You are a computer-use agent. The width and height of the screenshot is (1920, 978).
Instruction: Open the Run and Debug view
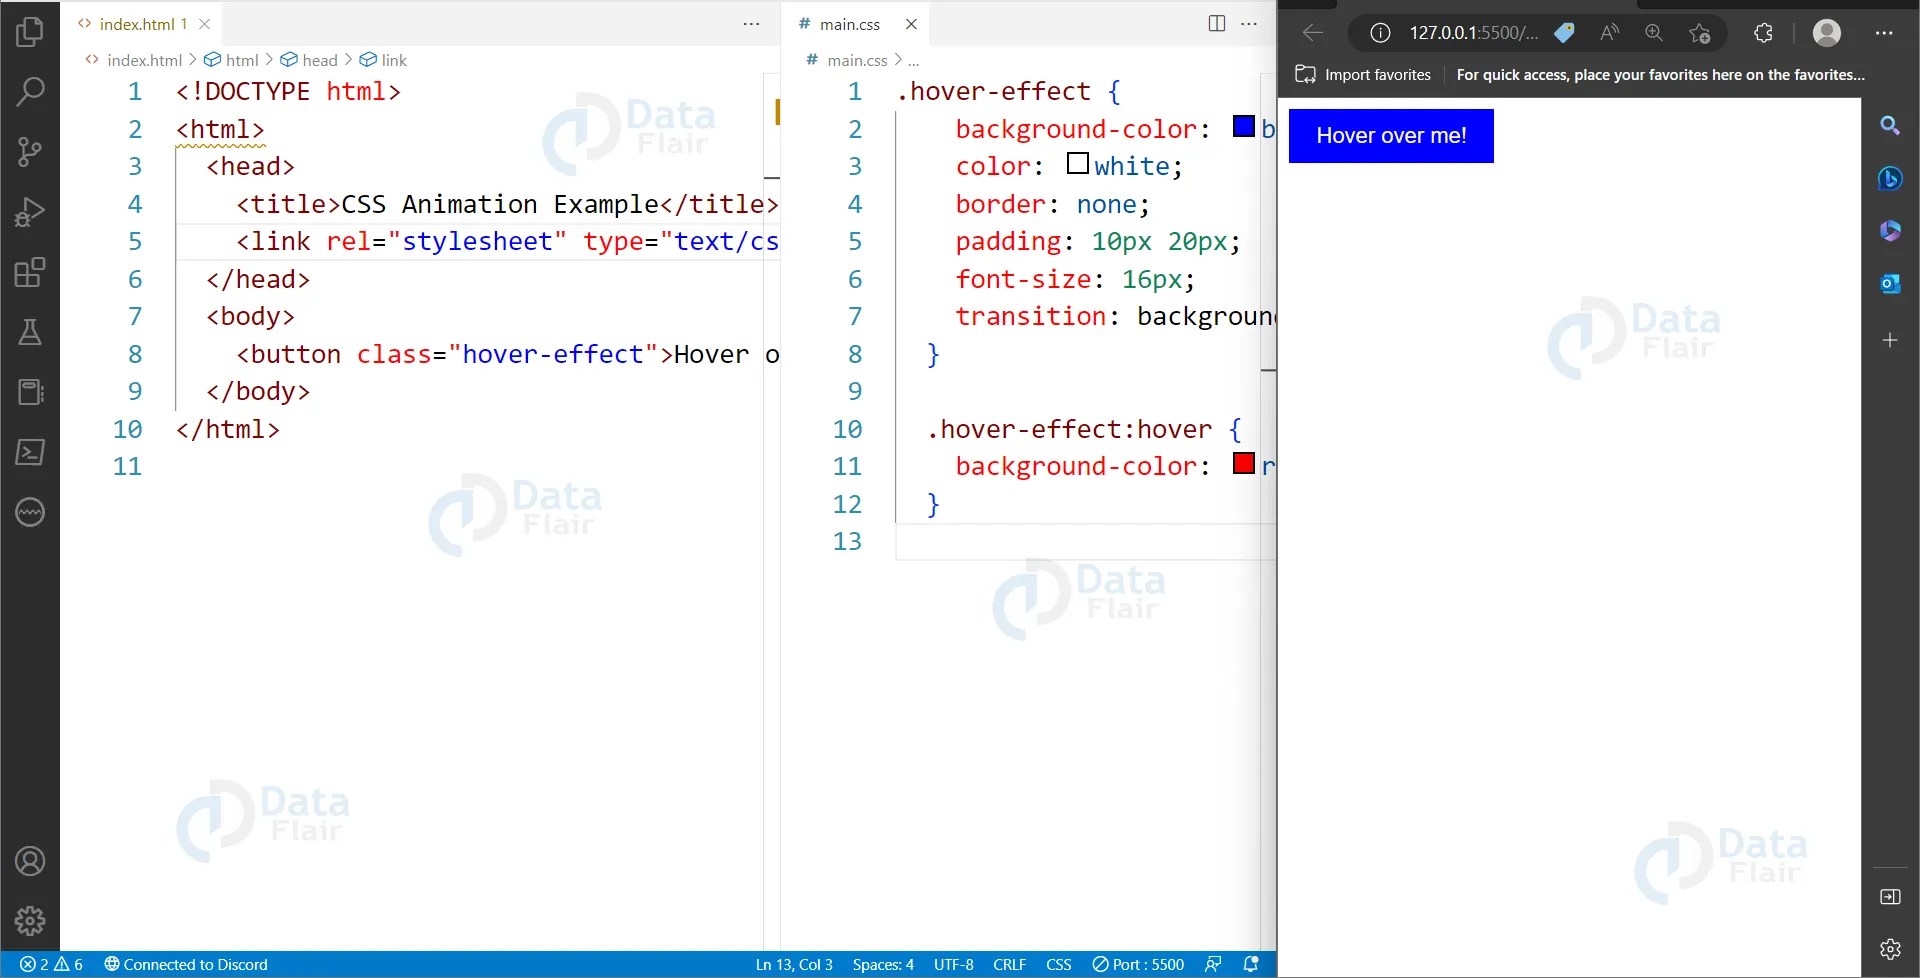[x=30, y=211]
